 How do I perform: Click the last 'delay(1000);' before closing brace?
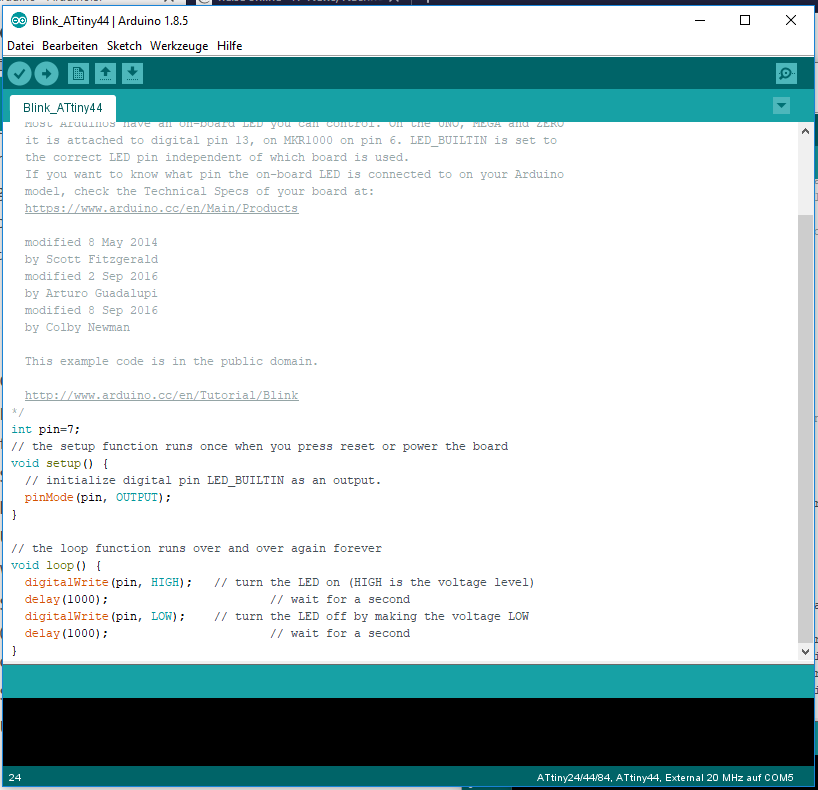[x=66, y=633]
